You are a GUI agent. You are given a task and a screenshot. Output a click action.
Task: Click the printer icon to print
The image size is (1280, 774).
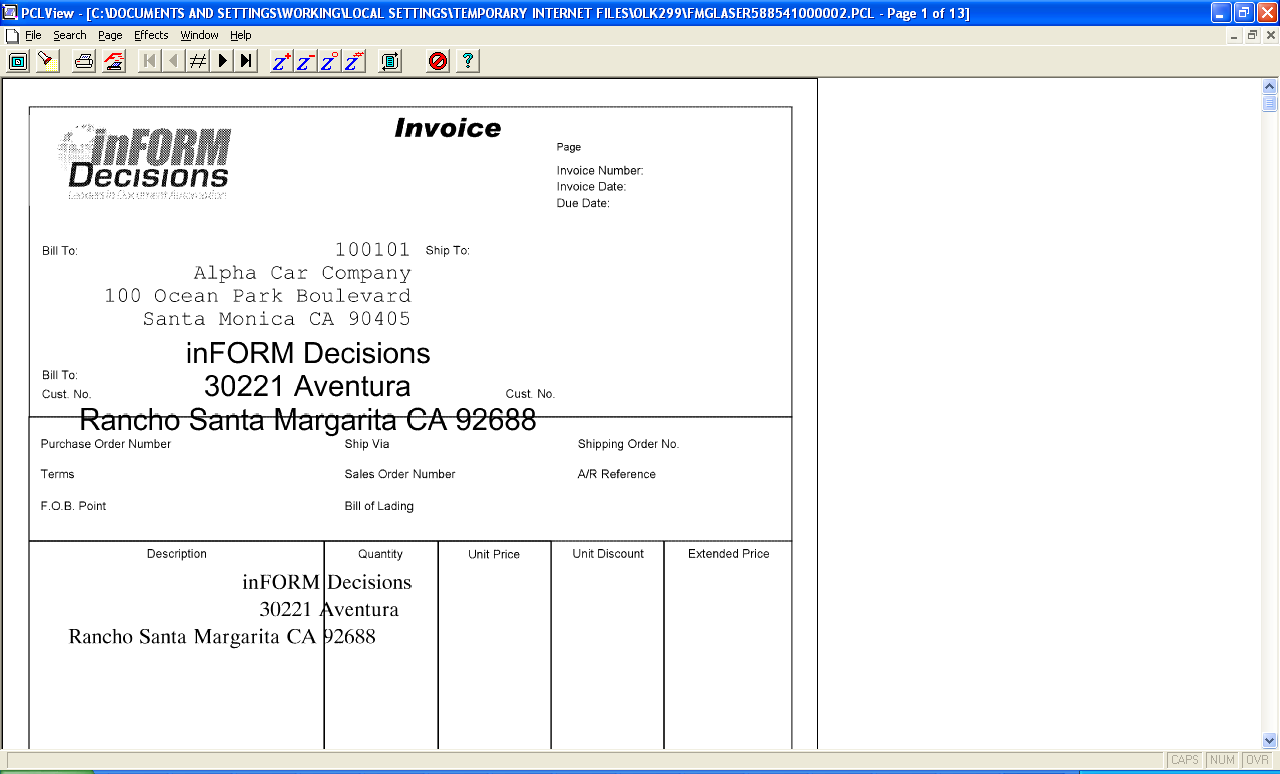pyautogui.click(x=84, y=61)
